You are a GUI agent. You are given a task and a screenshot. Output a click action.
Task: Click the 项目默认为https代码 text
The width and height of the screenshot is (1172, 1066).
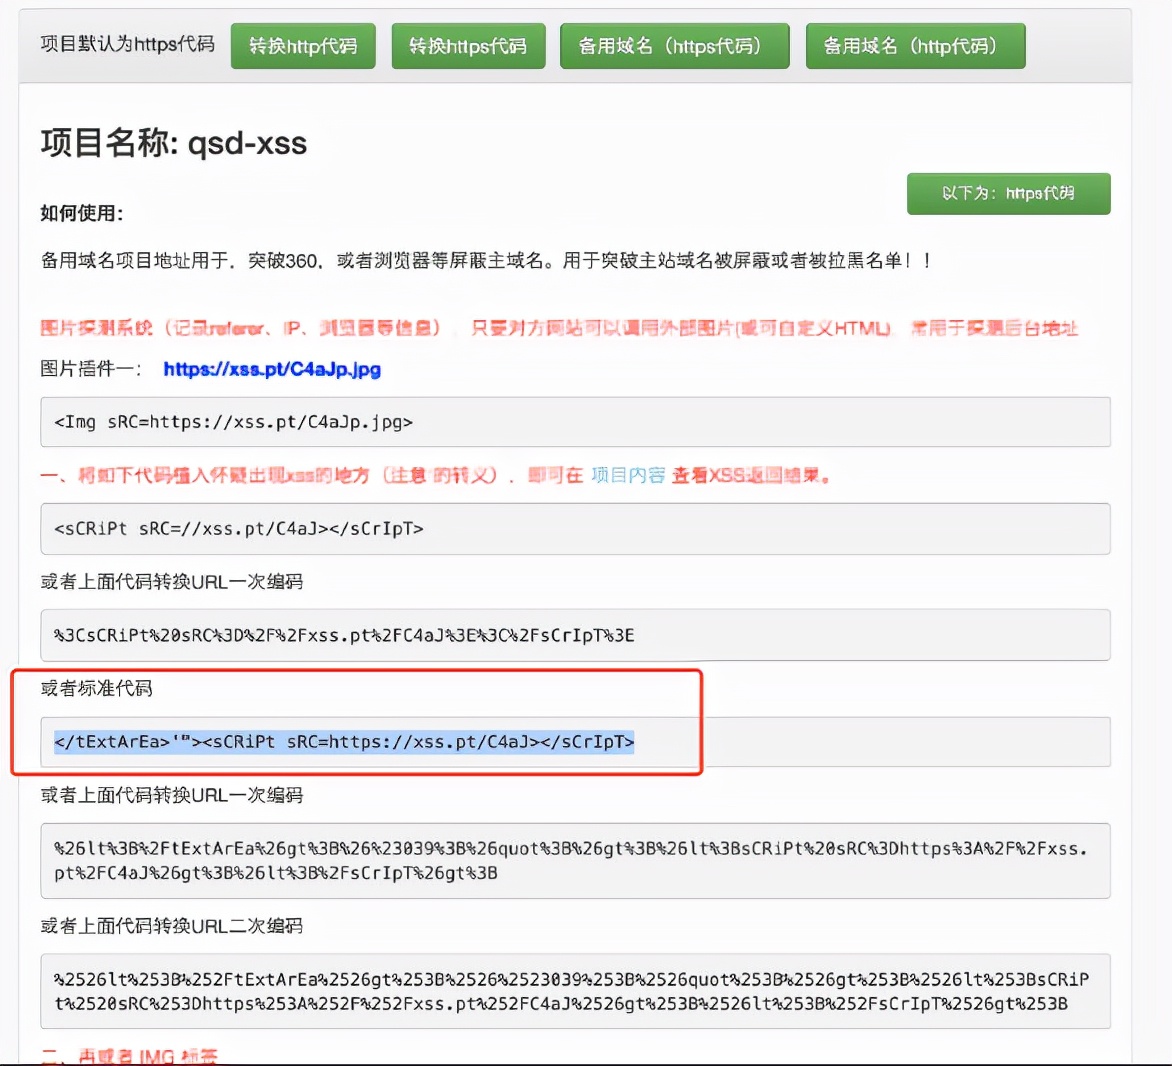coord(128,45)
